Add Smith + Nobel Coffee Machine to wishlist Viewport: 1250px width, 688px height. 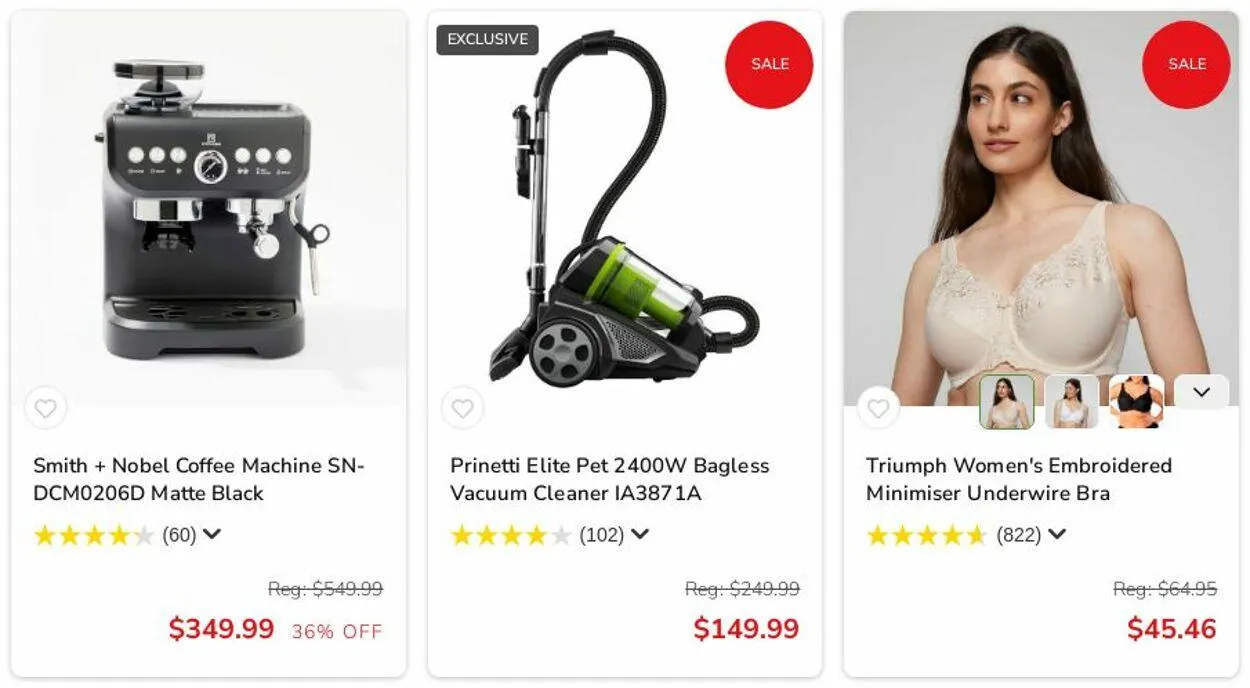[46, 408]
